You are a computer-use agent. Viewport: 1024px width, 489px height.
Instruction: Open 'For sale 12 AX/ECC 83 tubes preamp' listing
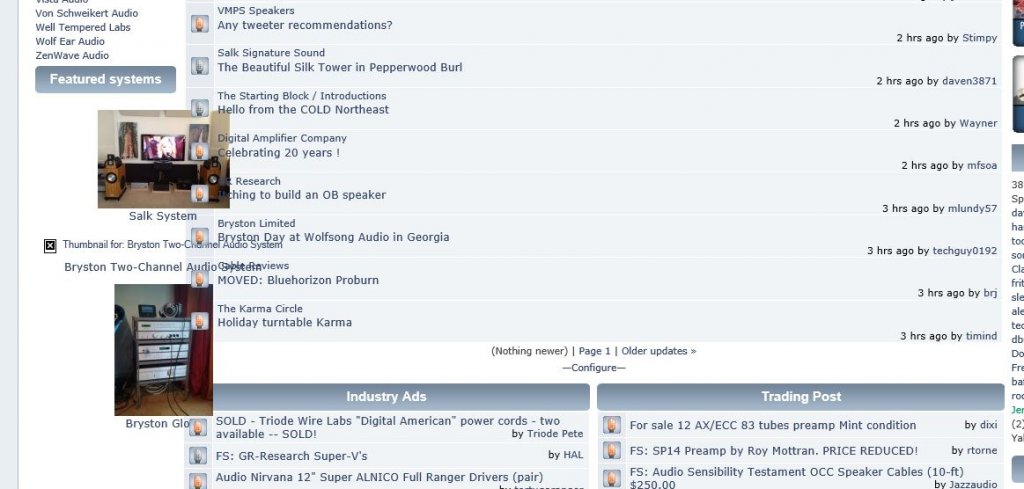coord(773,426)
